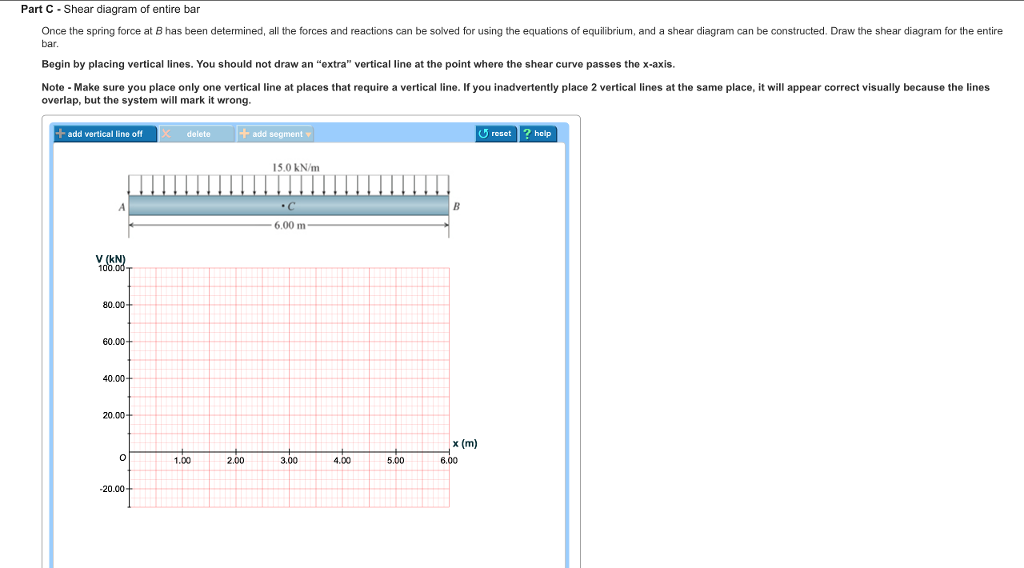Click point C on the beam
Screen dimensions: 1024x568
(x=288, y=207)
